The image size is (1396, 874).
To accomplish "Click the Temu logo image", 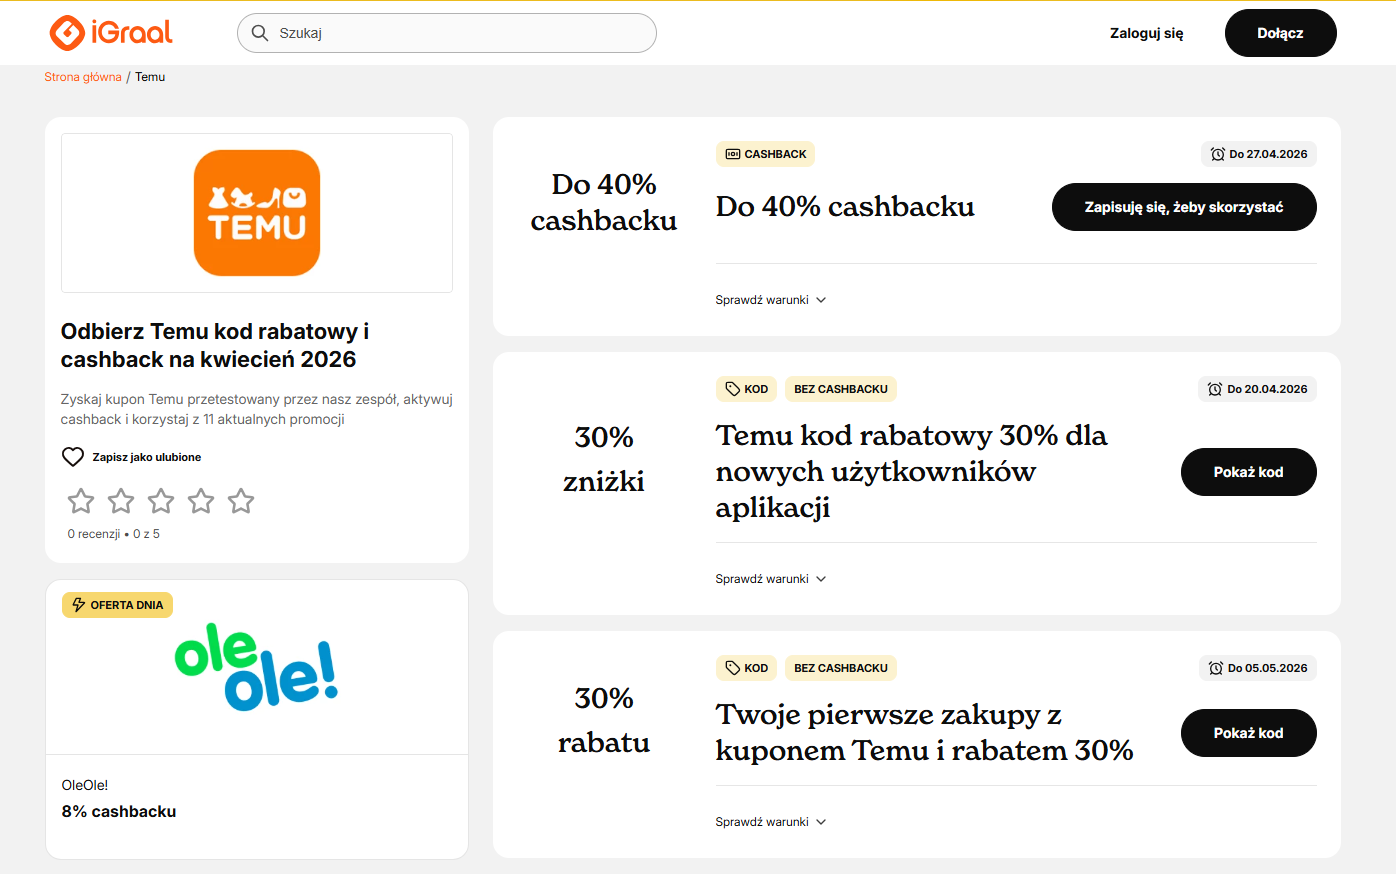I will 256,212.
